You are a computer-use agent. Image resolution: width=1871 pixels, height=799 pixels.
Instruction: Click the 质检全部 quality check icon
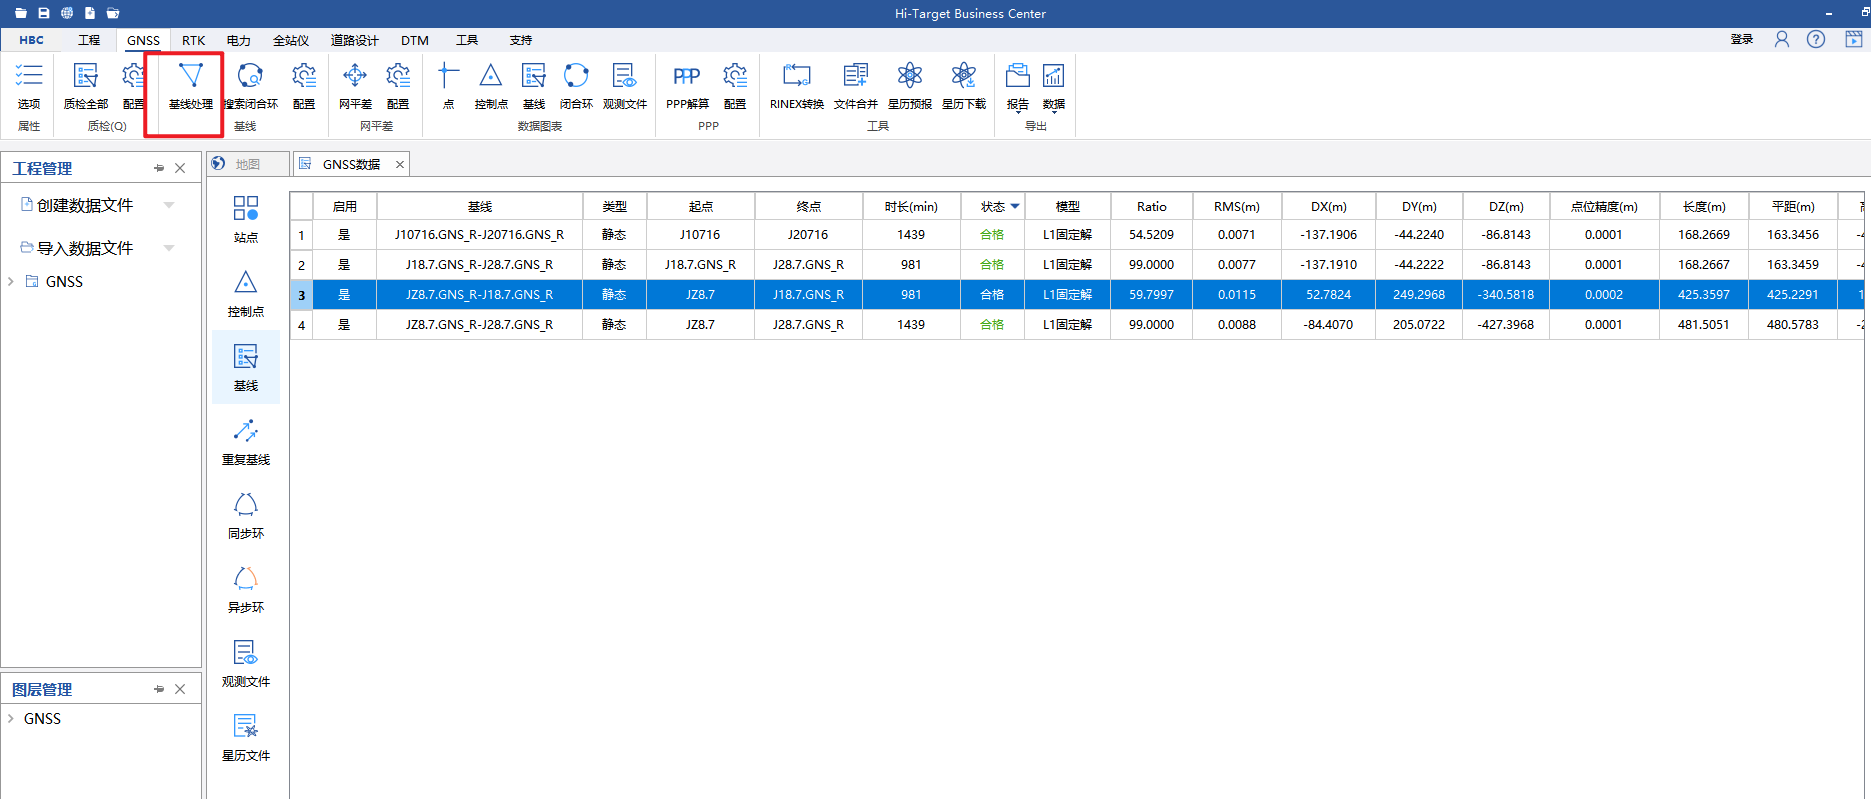tap(86, 85)
